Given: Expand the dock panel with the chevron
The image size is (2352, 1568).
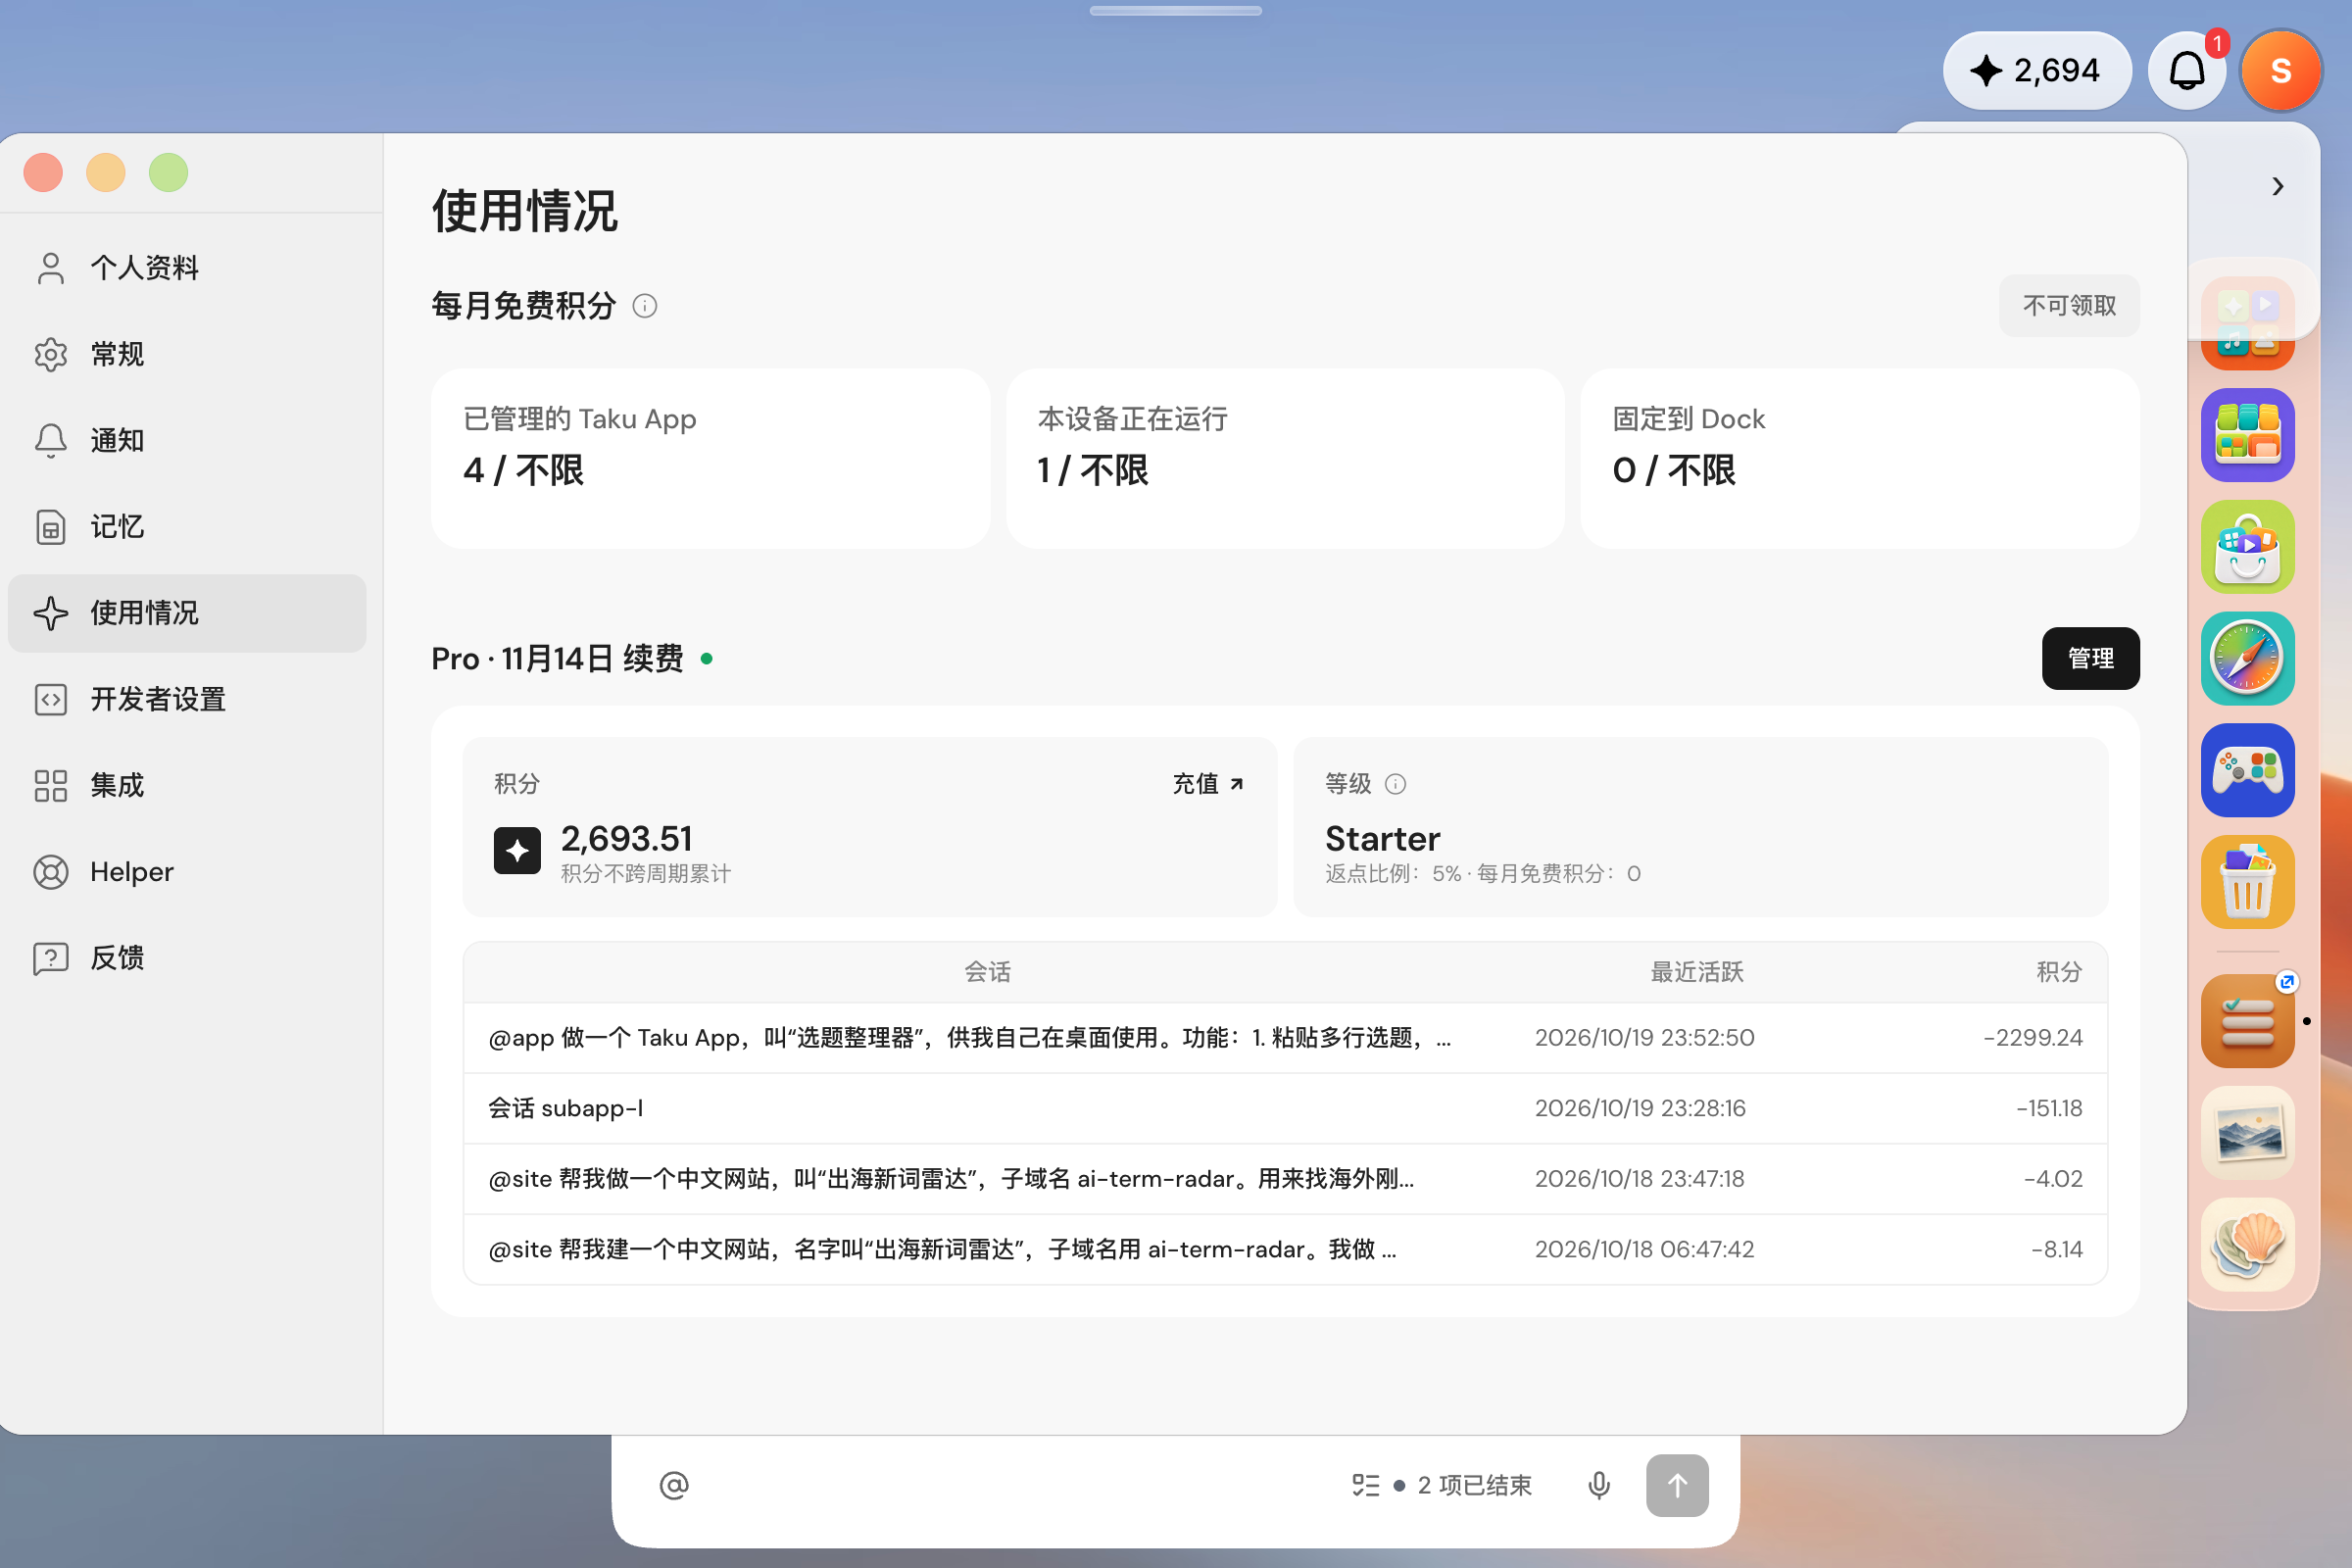Looking at the screenshot, I should [x=2277, y=187].
